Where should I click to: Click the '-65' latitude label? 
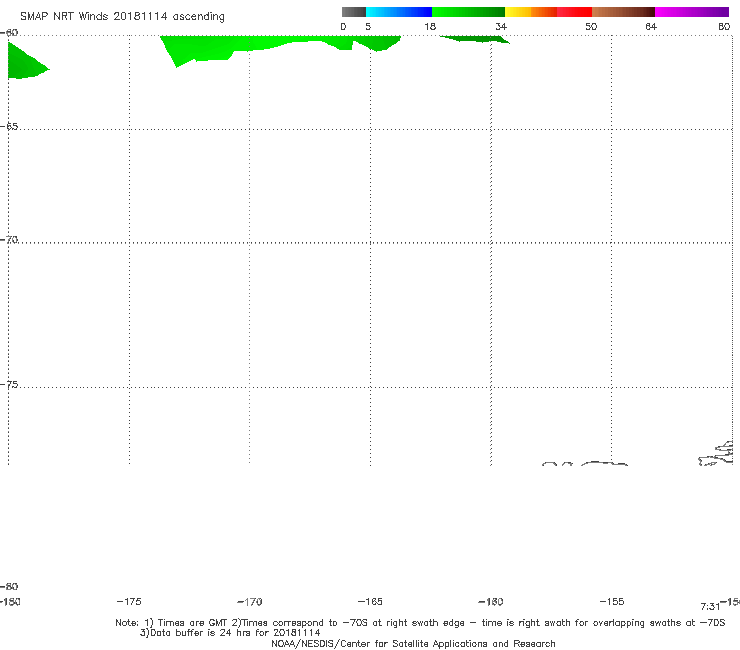[9, 127]
